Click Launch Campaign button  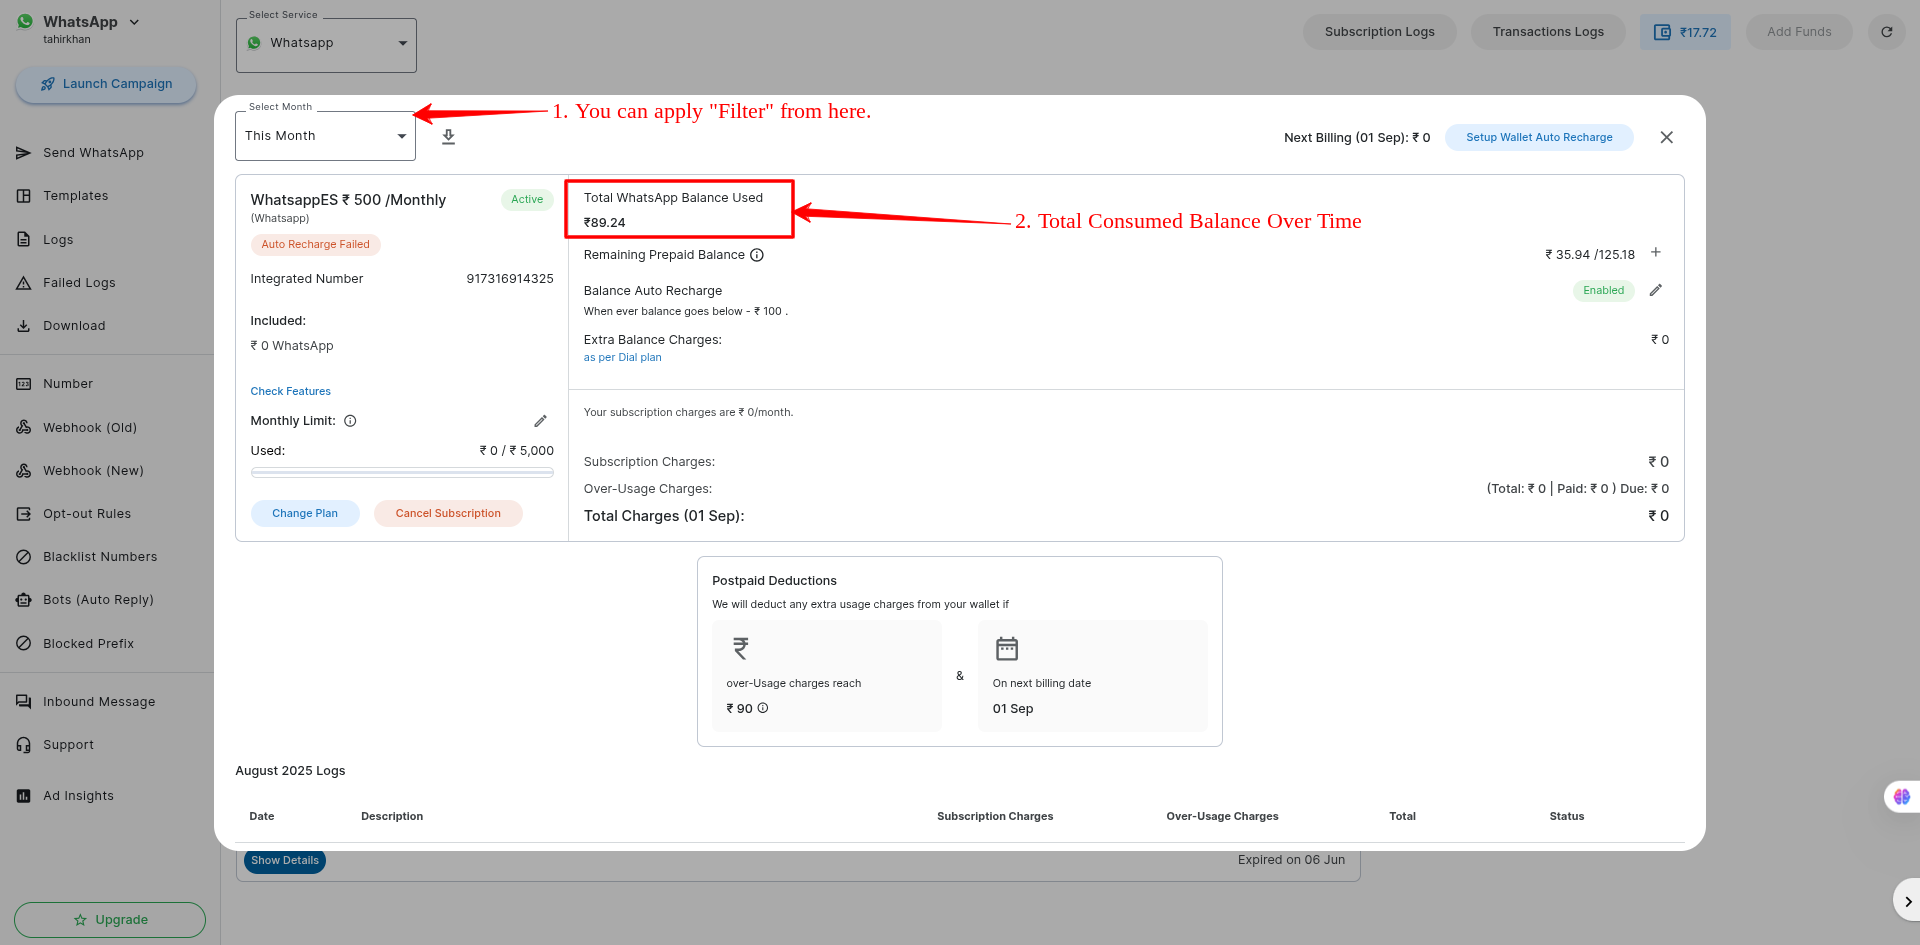tap(106, 84)
